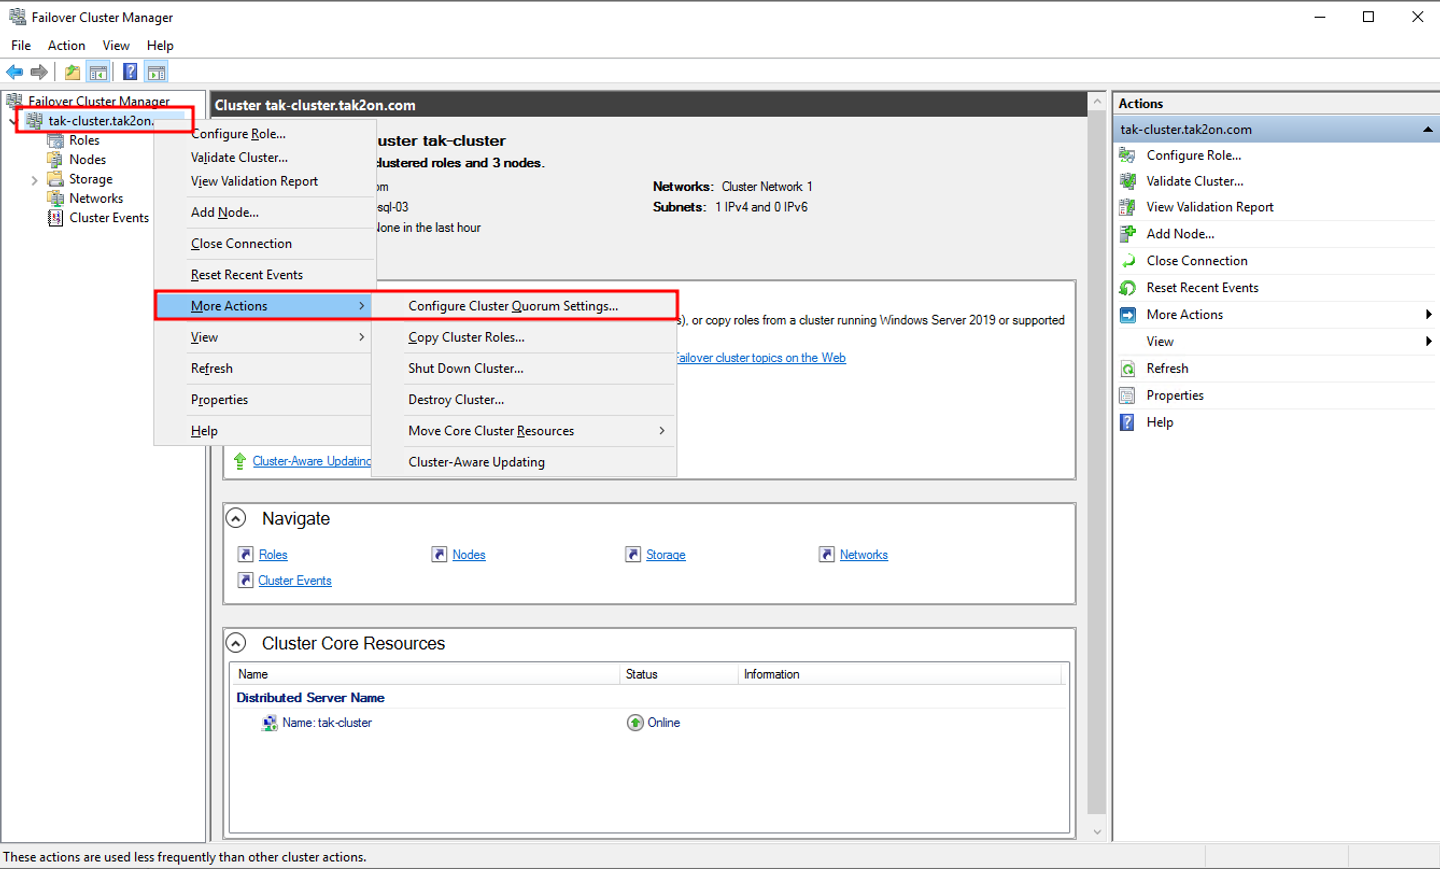The height and width of the screenshot is (869, 1440).
Task: Open the Storage link under Navigate
Action: click(666, 555)
